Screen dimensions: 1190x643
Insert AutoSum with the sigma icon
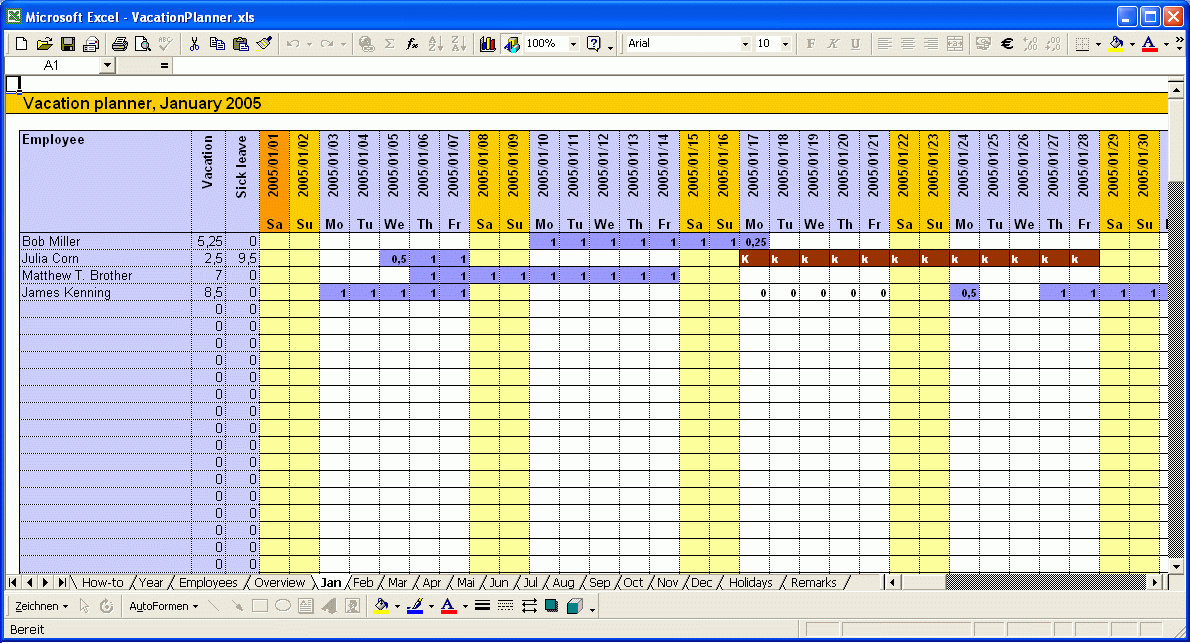pos(389,44)
